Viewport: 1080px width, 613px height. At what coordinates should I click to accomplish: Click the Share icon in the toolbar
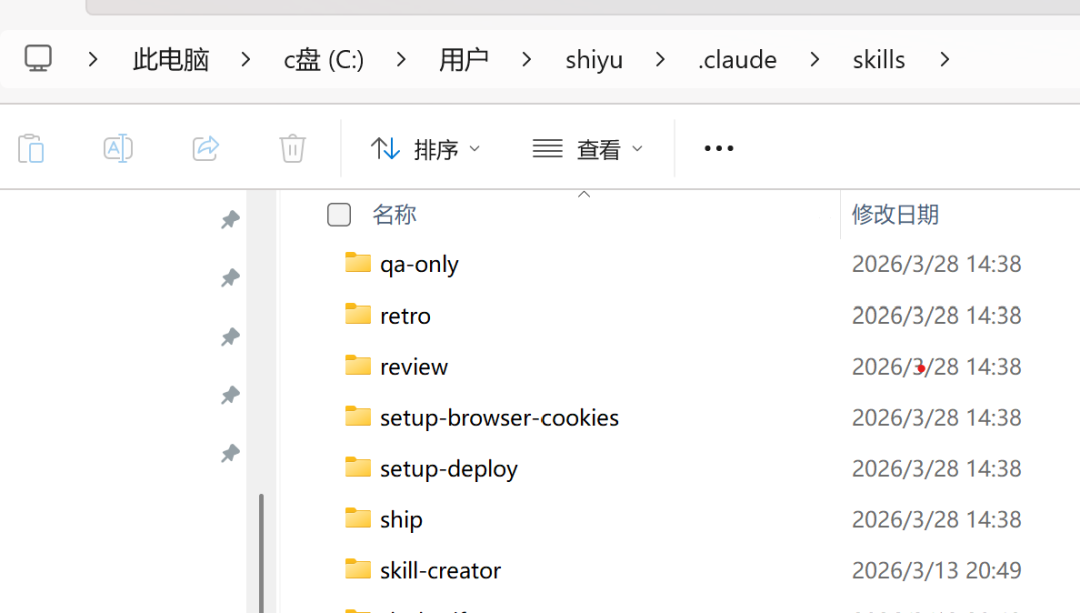pyautogui.click(x=204, y=148)
